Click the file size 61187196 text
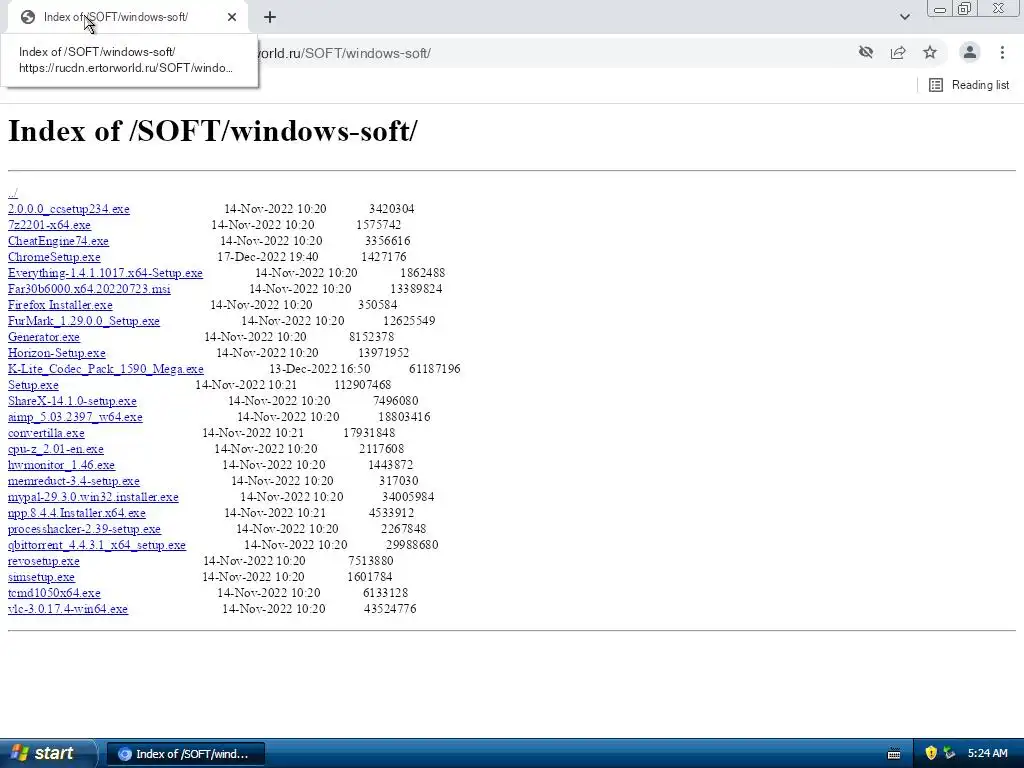 435,369
